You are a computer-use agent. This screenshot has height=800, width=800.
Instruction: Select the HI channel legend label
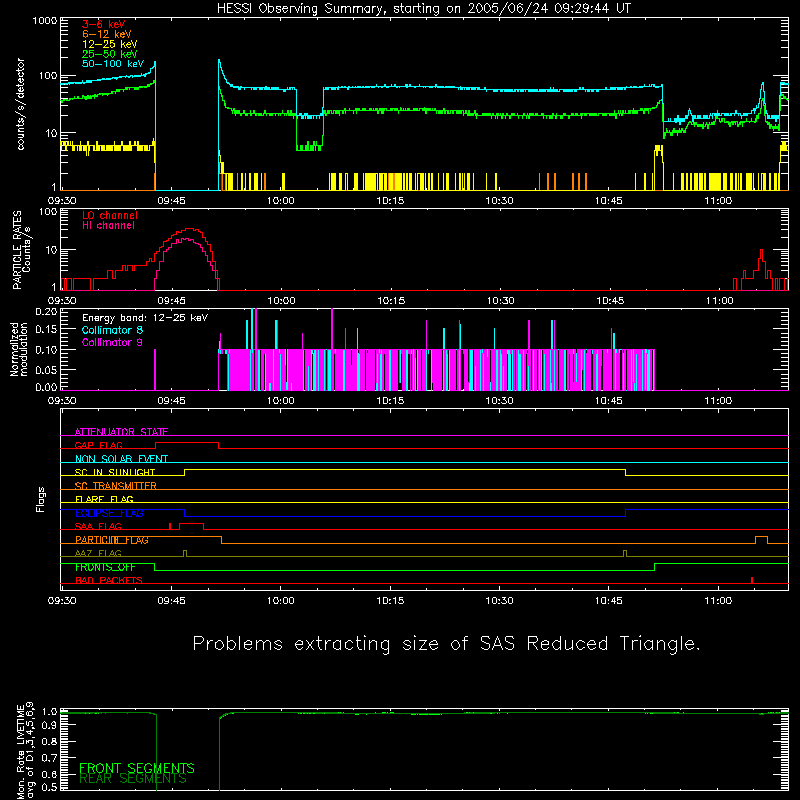click(x=108, y=226)
